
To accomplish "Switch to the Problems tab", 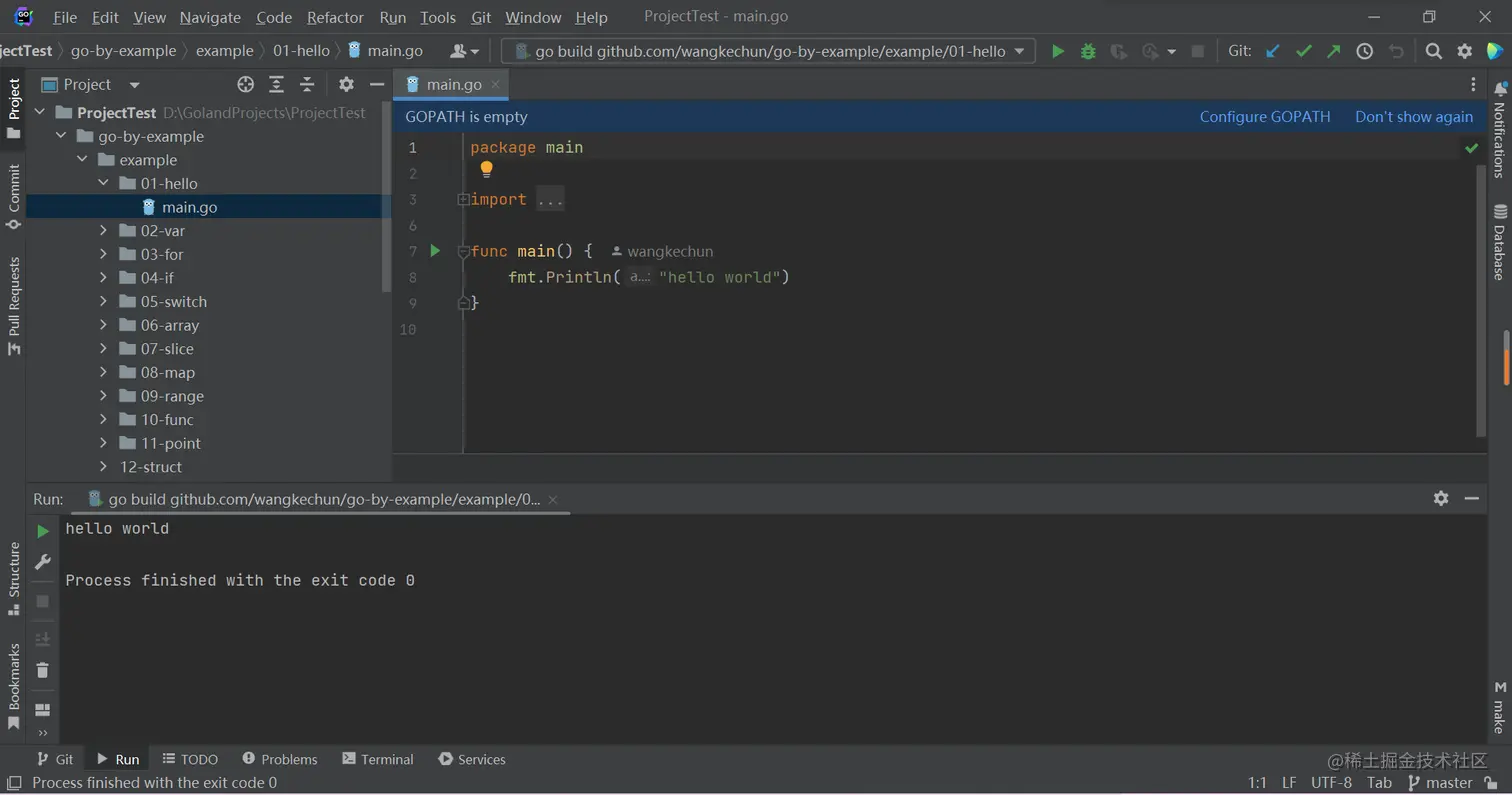I will pos(279,759).
